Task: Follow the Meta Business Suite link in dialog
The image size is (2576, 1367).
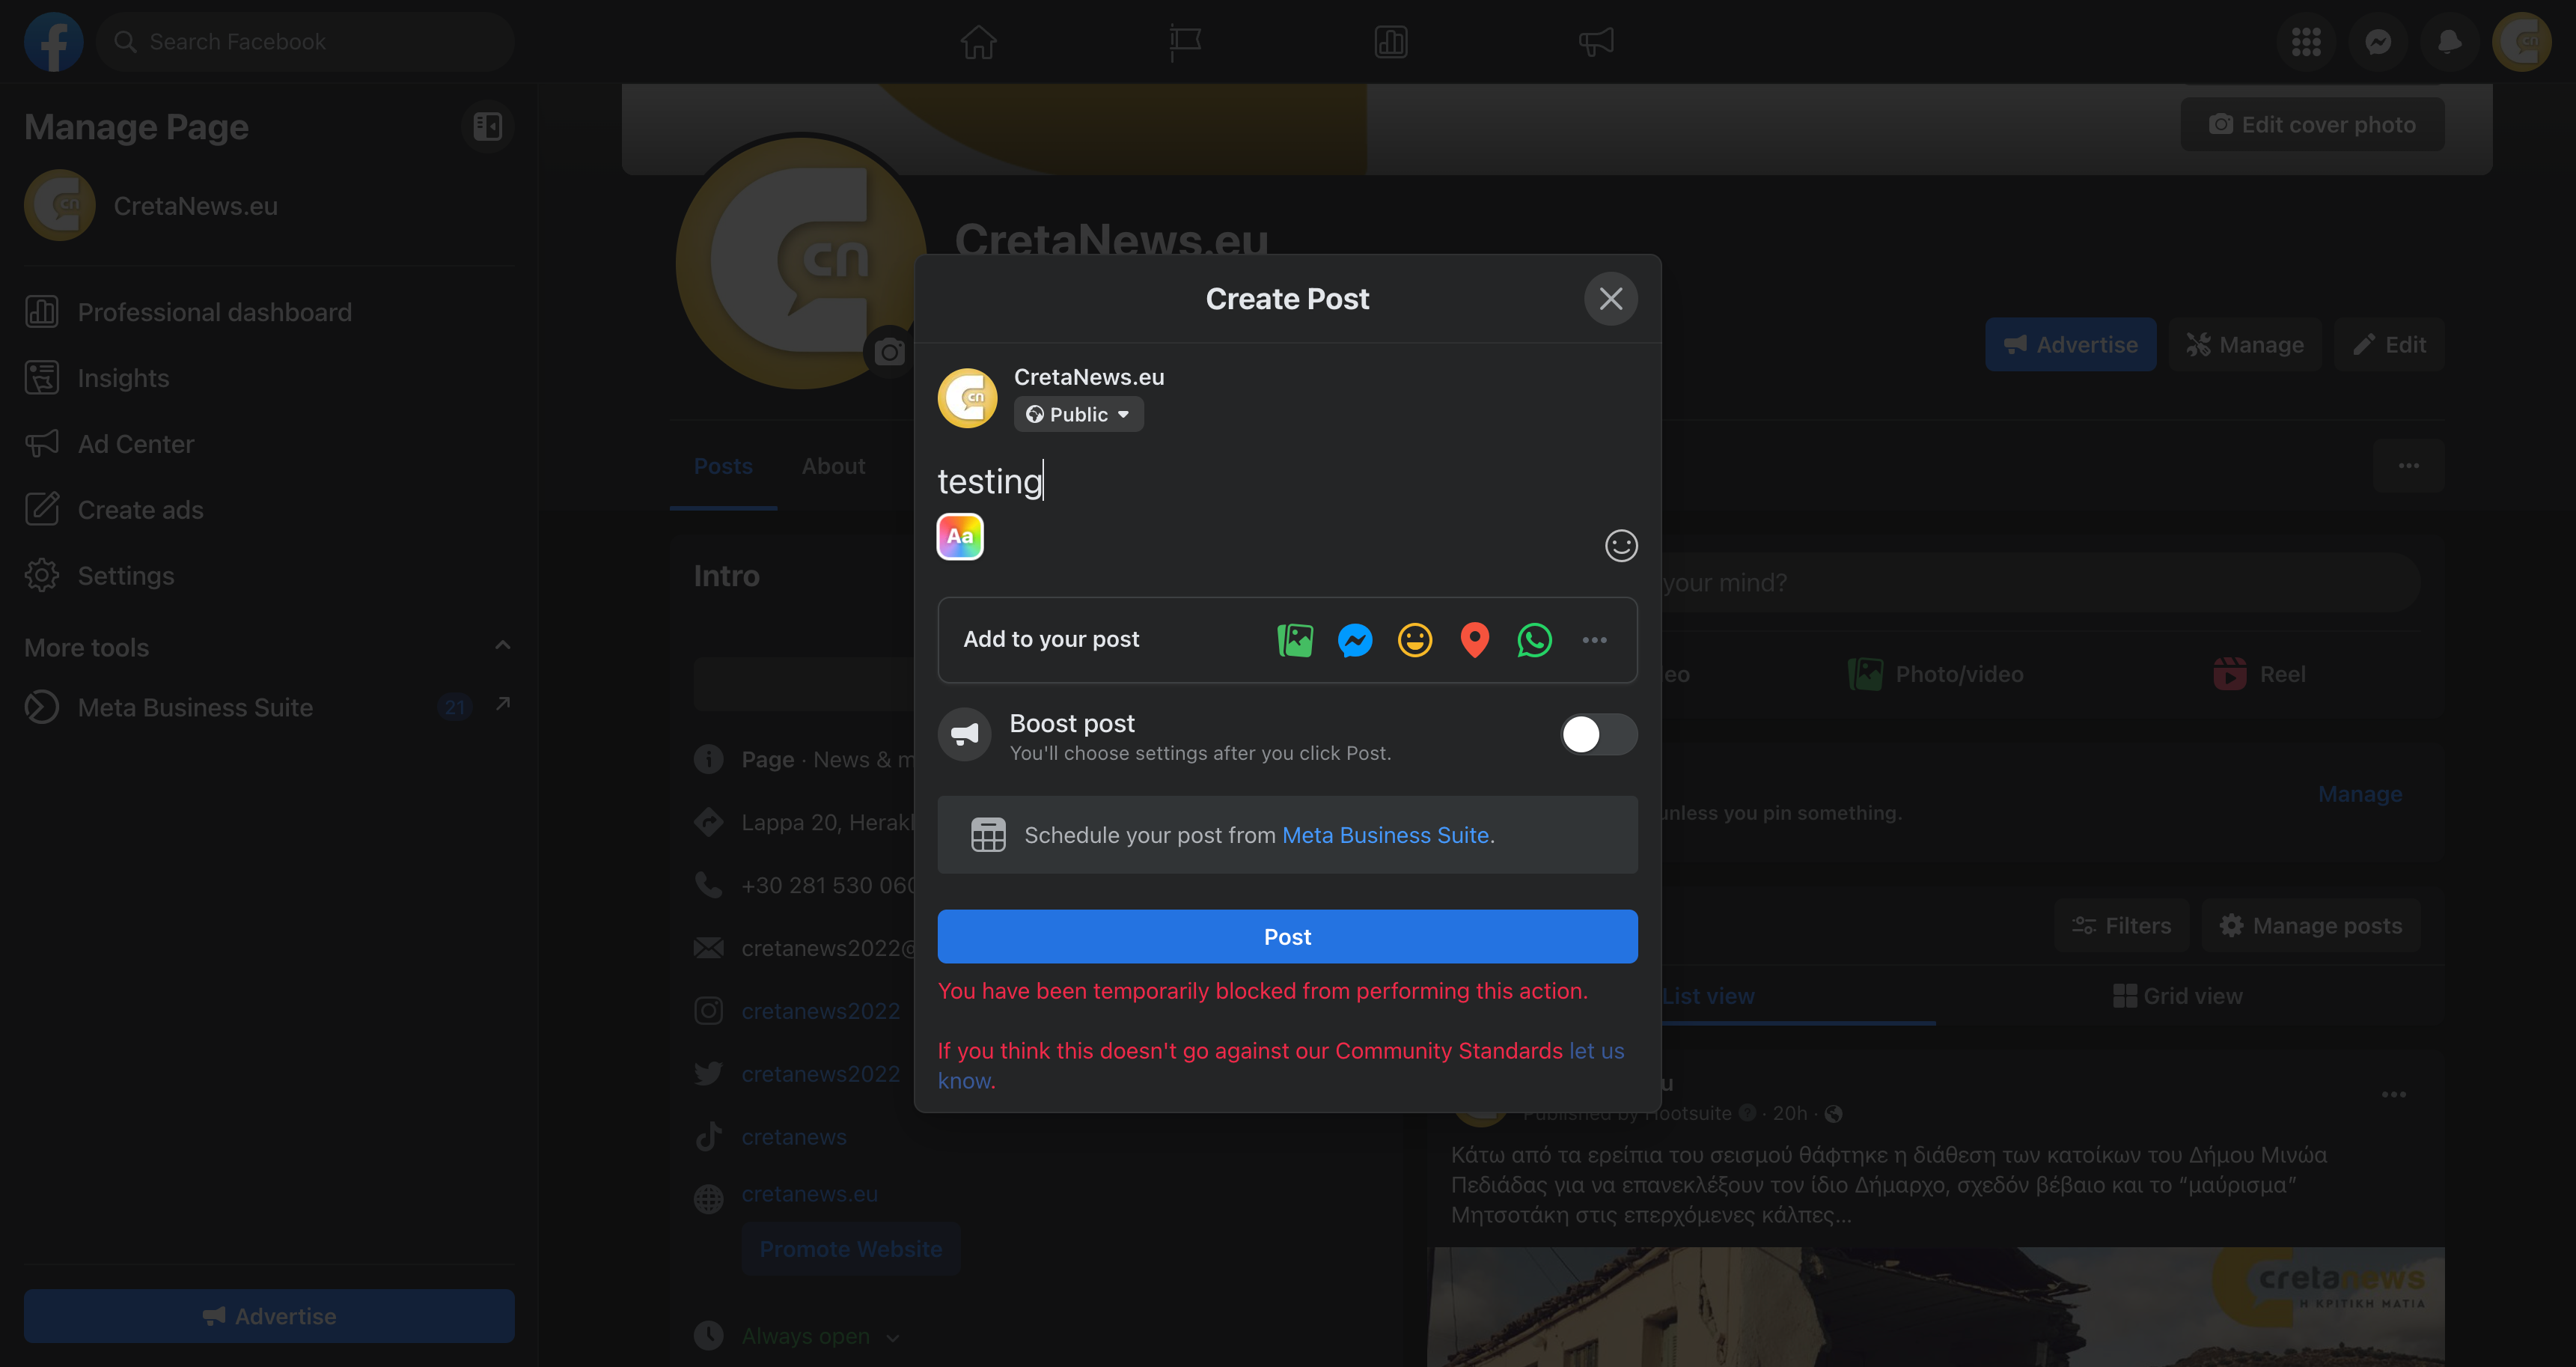Action: click(x=1385, y=835)
